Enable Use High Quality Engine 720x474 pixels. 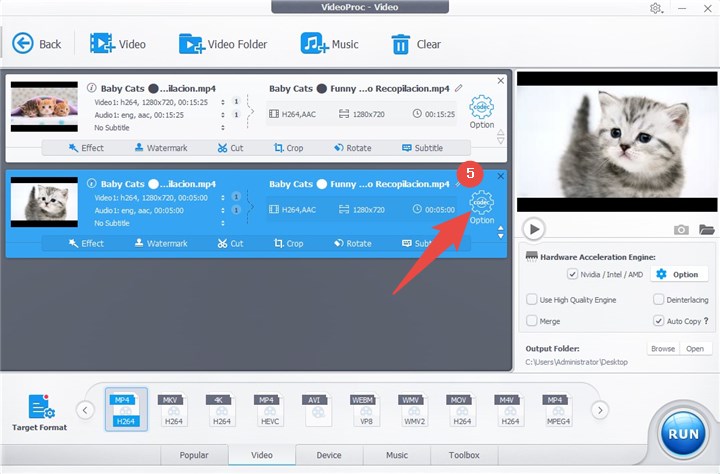532,299
